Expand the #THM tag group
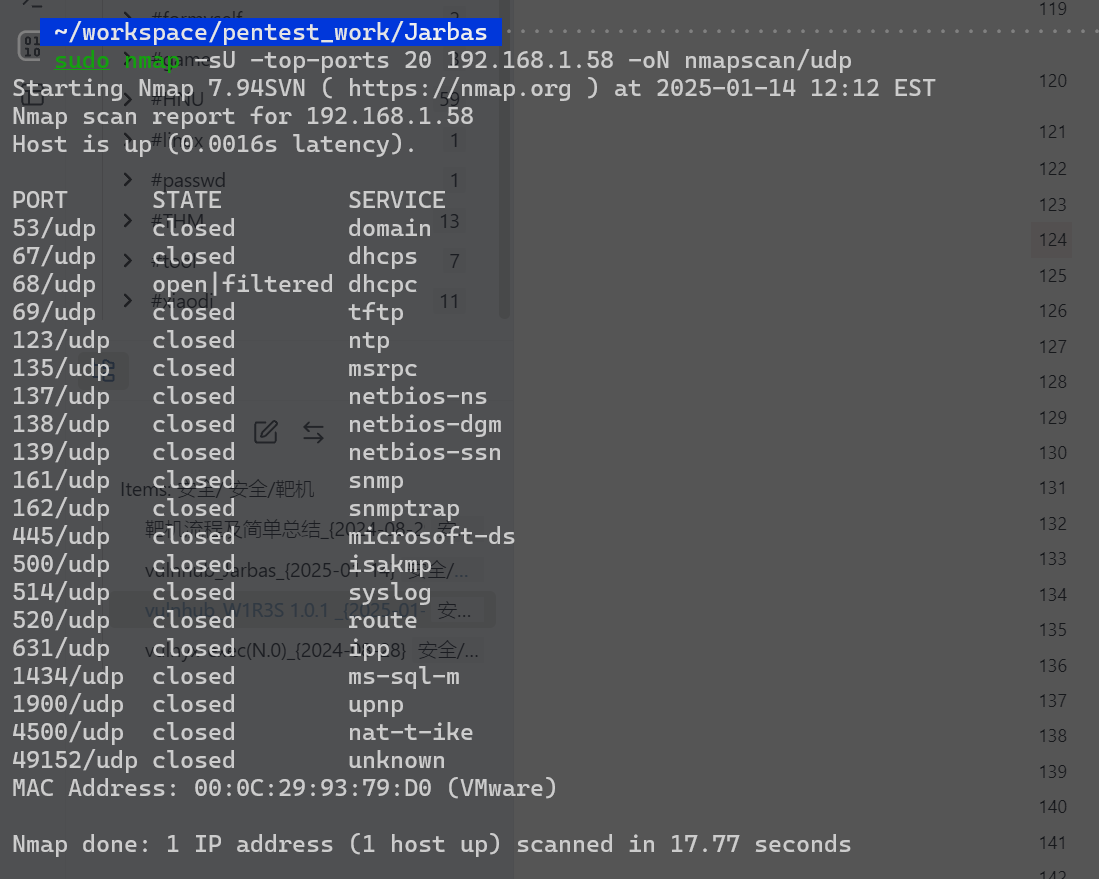Viewport: 1099px width, 879px height. [128, 221]
